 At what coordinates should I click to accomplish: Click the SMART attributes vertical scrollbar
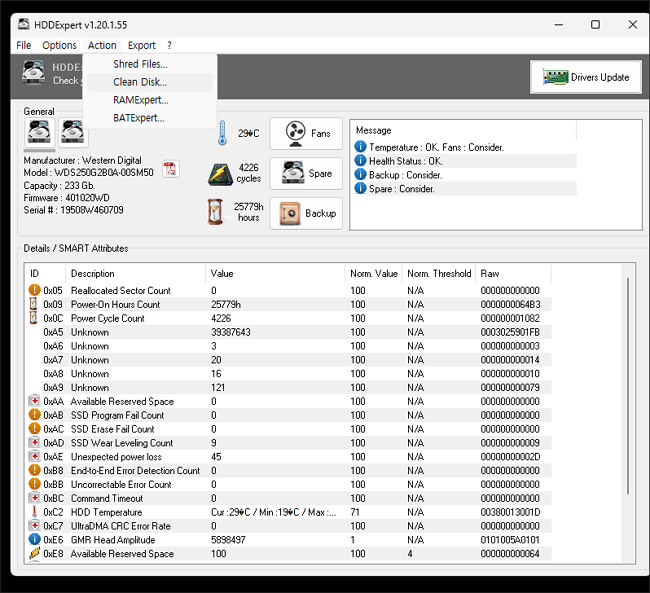coord(628,386)
